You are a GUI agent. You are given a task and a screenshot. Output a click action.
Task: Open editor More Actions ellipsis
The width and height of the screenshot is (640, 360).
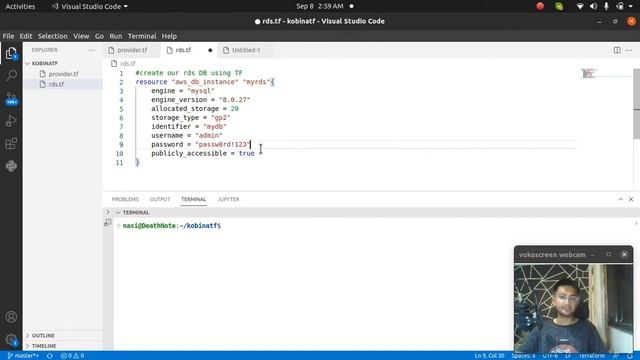point(629,50)
